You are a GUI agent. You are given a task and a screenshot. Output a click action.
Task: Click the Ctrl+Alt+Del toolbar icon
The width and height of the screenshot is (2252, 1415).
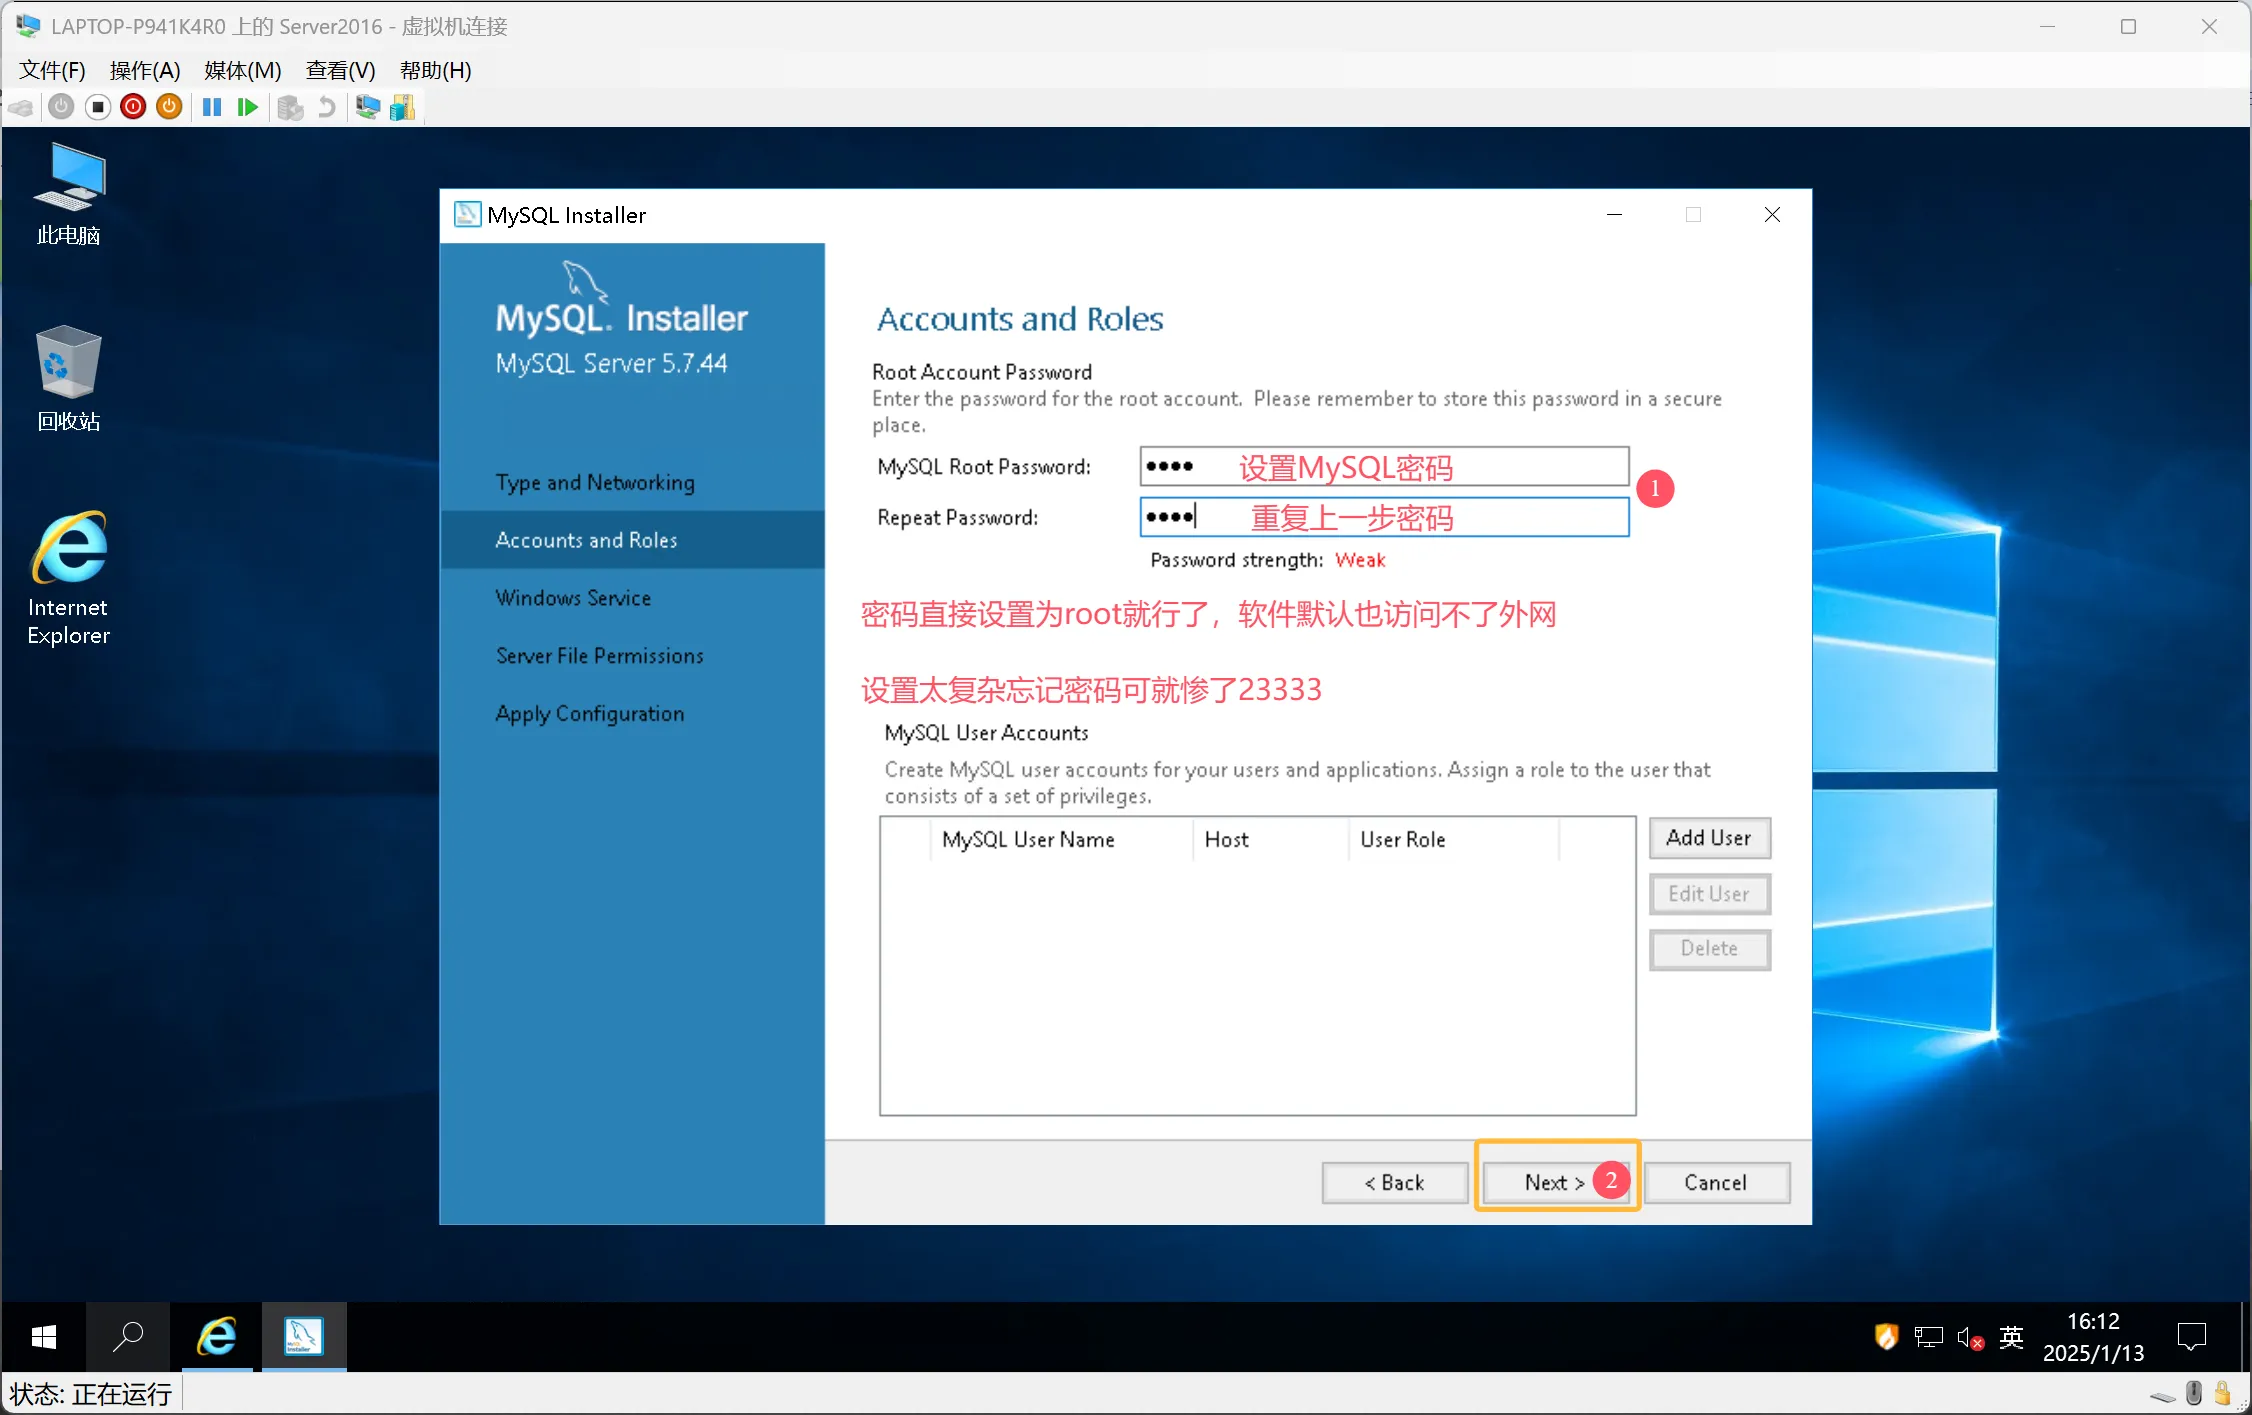tap(21, 107)
